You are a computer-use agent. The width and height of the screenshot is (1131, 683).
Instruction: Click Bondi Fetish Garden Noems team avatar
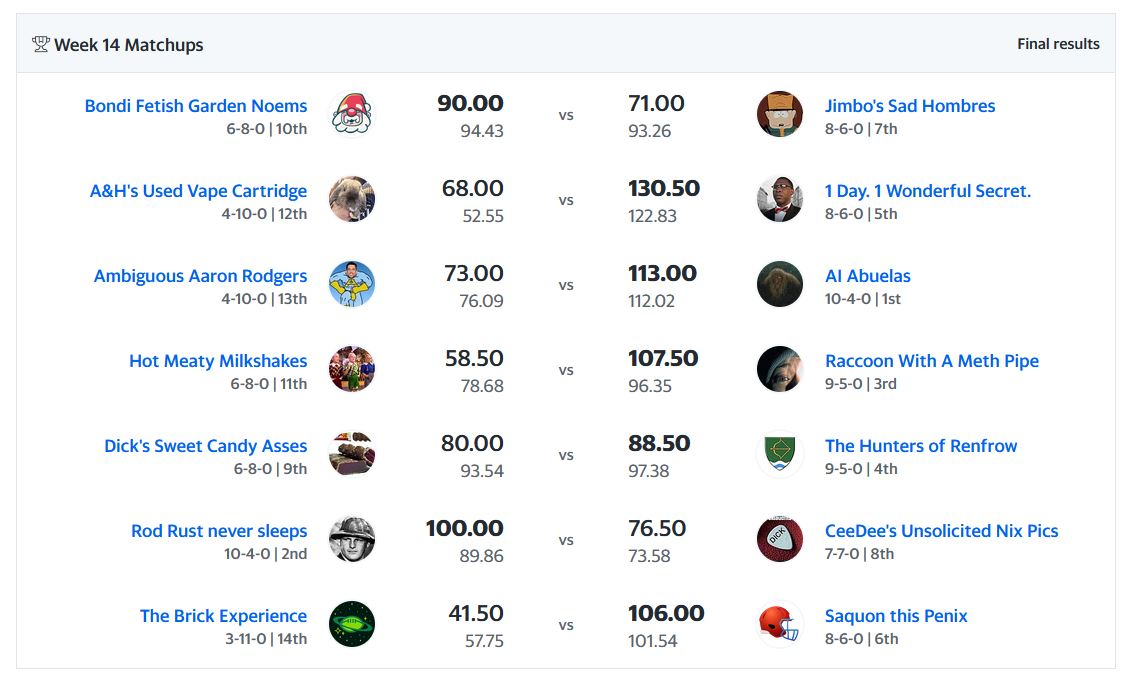(351, 114)
